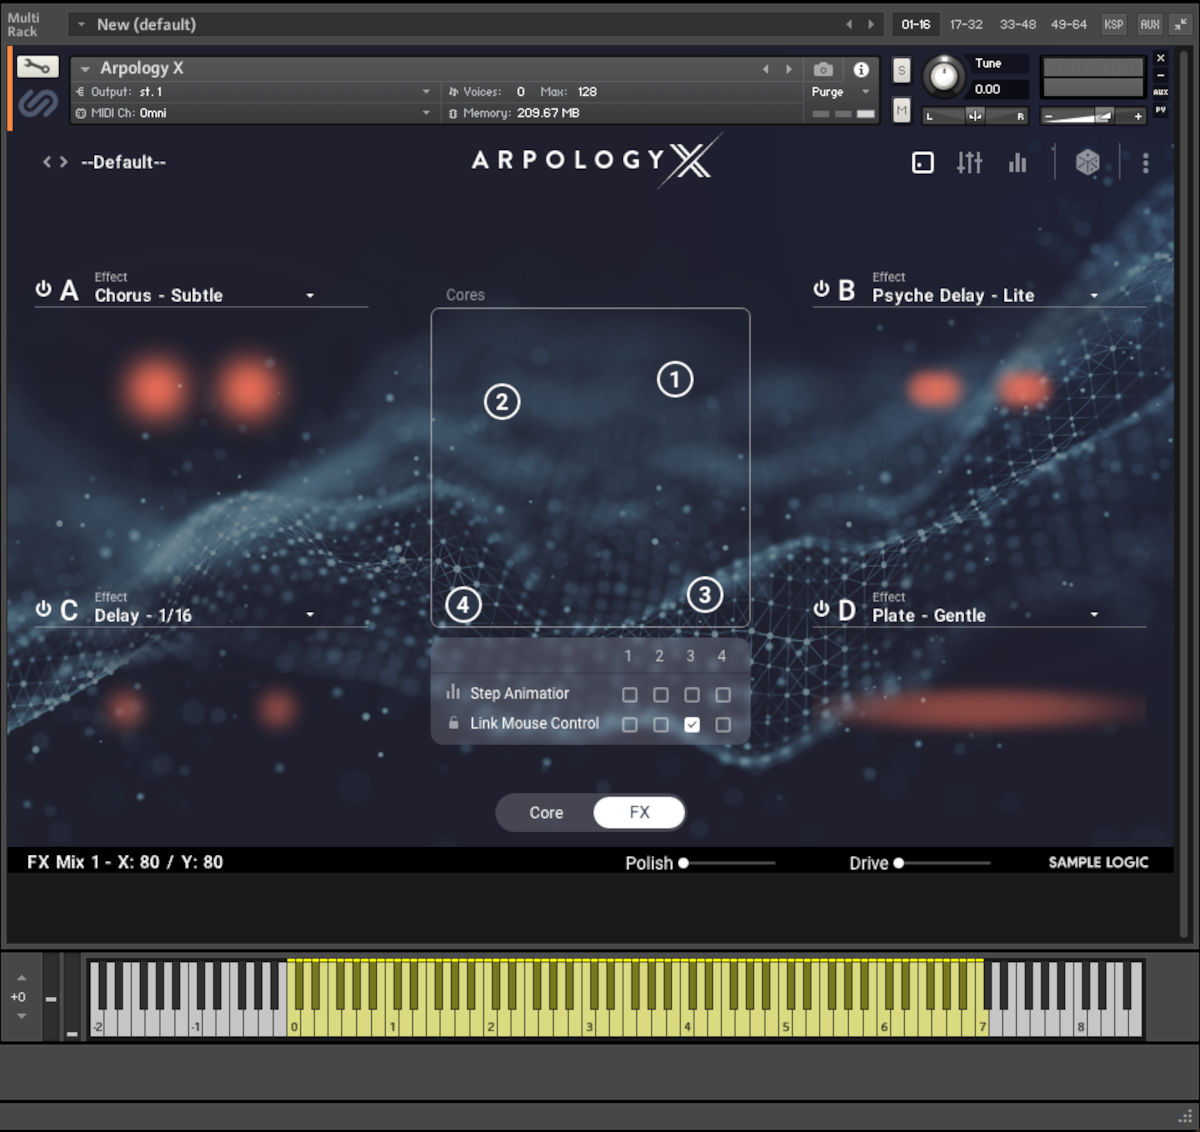The width and height of the screenshot is (1200, 1132).
Task: Minimize the rack view with shrink arrows icon
Action: click(x=1180, y=24)
